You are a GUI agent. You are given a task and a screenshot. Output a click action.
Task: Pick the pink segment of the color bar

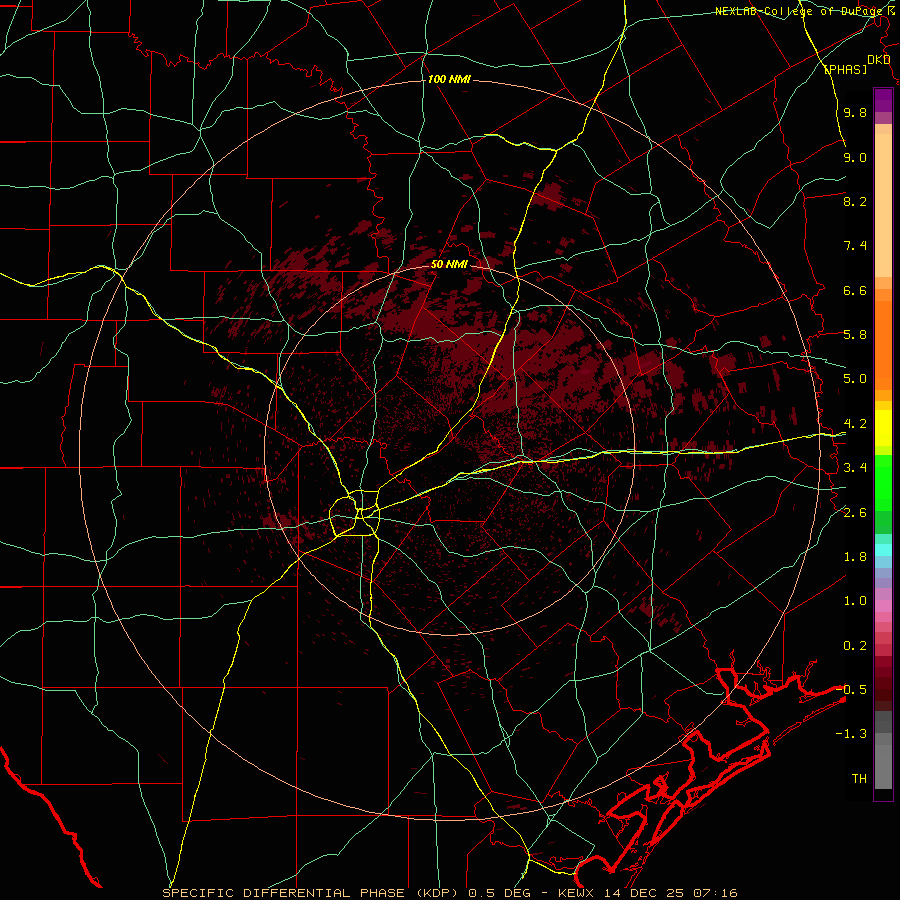[883, 606]
